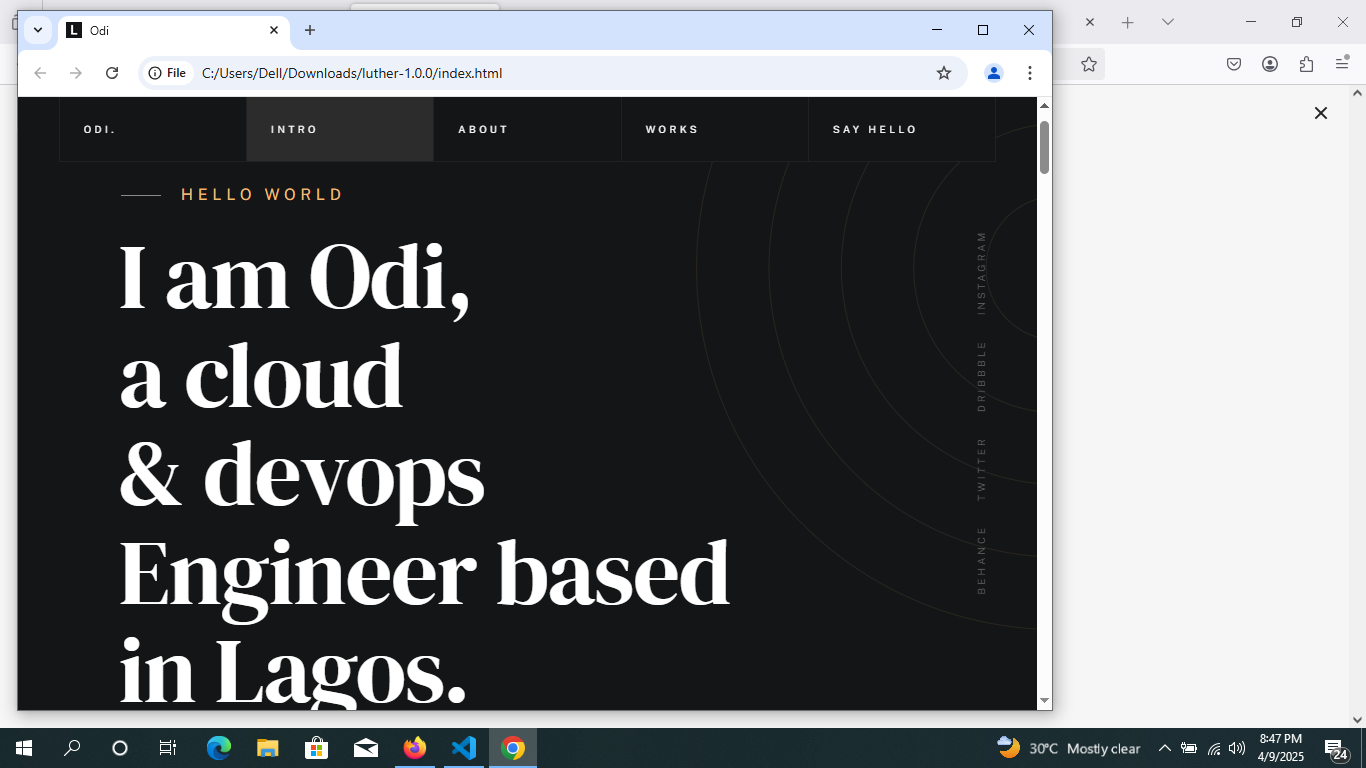
Task: Click the Chrome back arrow
Action: [x=40, y=73]
